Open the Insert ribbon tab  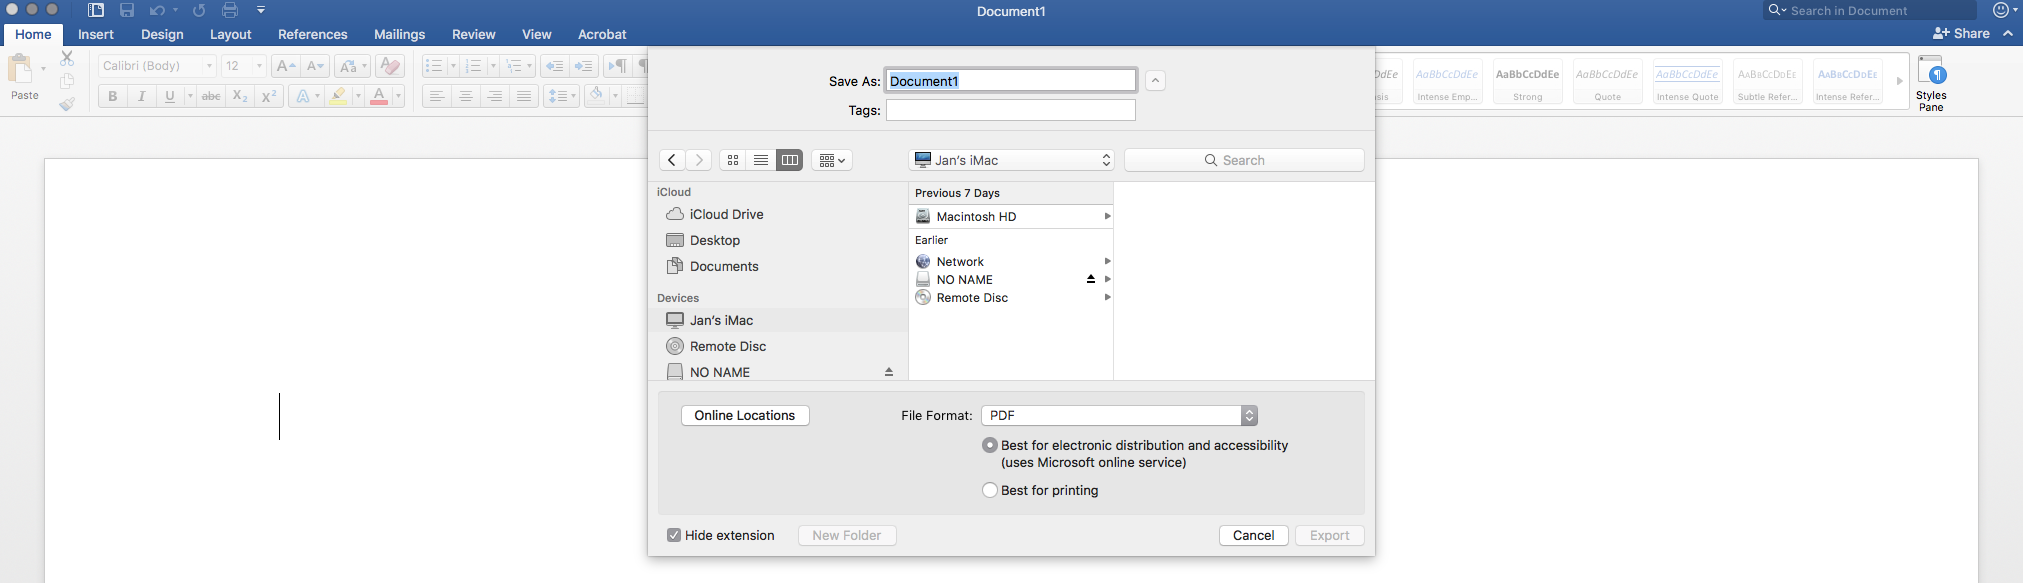(x=96, y=34)
